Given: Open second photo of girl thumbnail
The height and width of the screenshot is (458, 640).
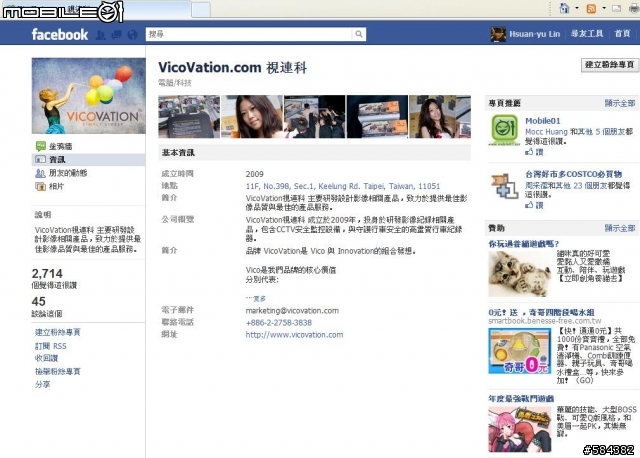Looking at the screenshot, I should pyautogui.click(x=252, y=117).
